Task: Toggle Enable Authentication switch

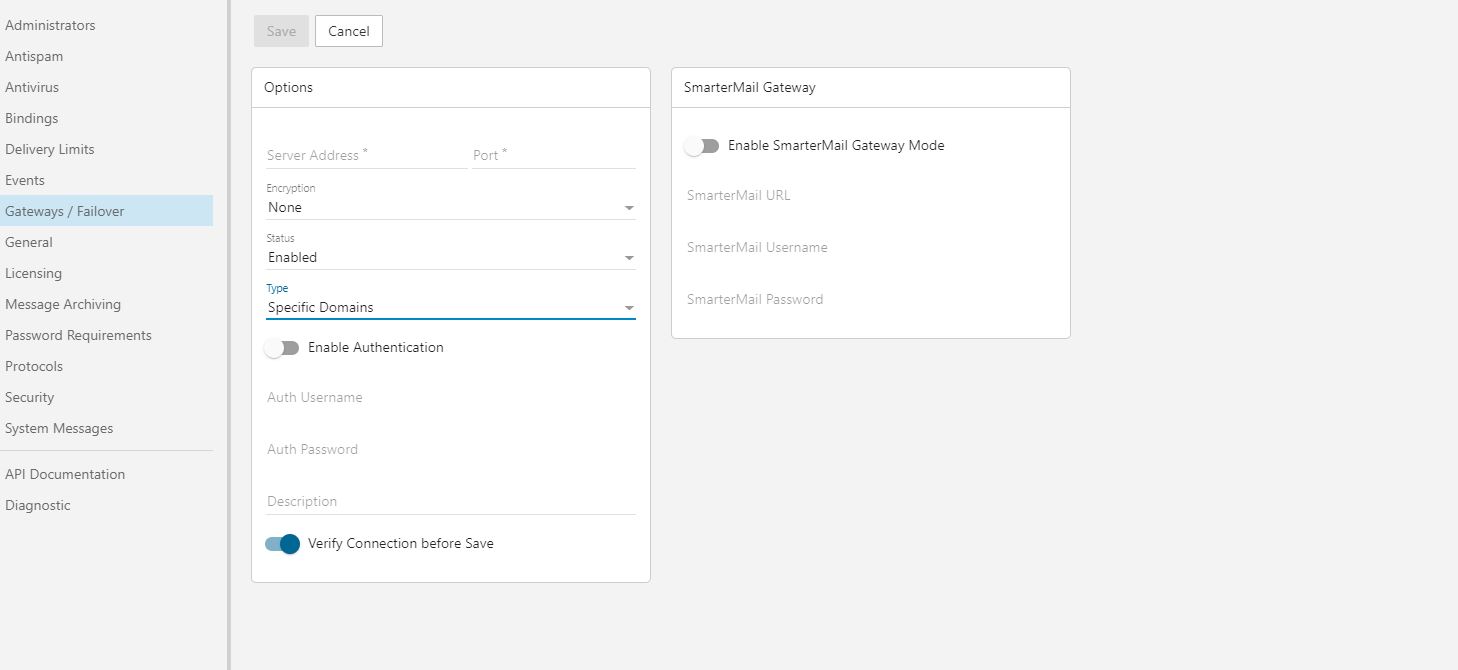Action: coord(282,348)
